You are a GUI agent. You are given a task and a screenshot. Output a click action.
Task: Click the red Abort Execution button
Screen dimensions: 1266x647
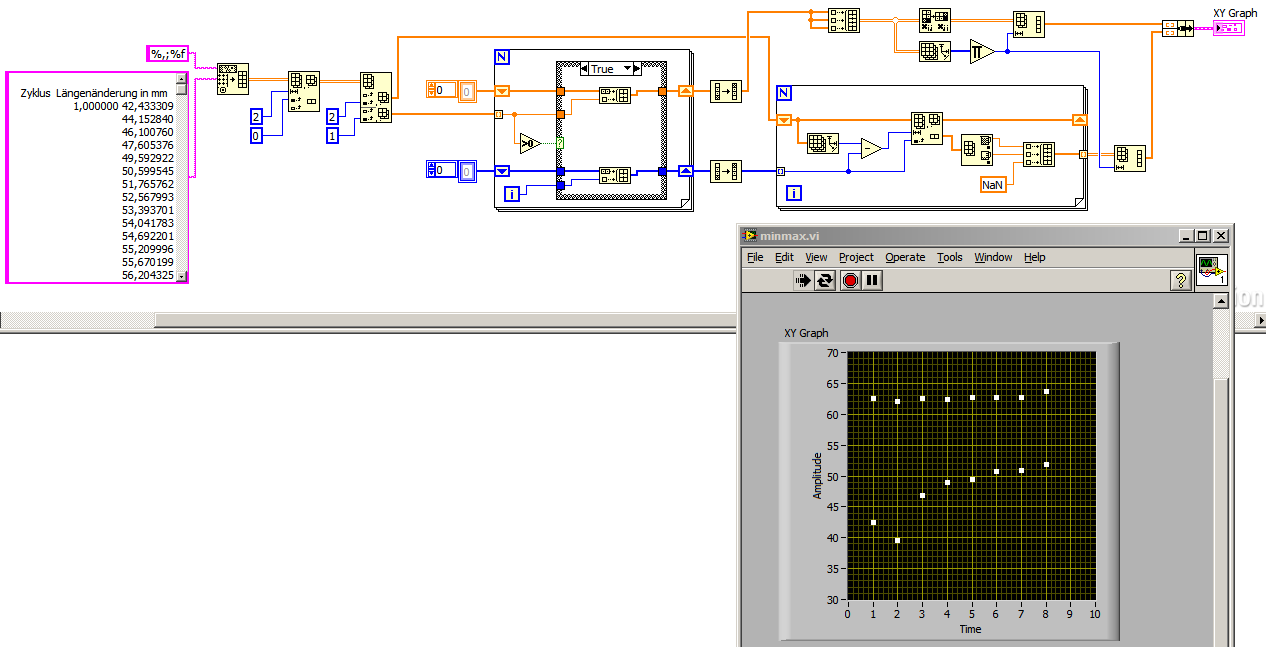pos(850,280)
